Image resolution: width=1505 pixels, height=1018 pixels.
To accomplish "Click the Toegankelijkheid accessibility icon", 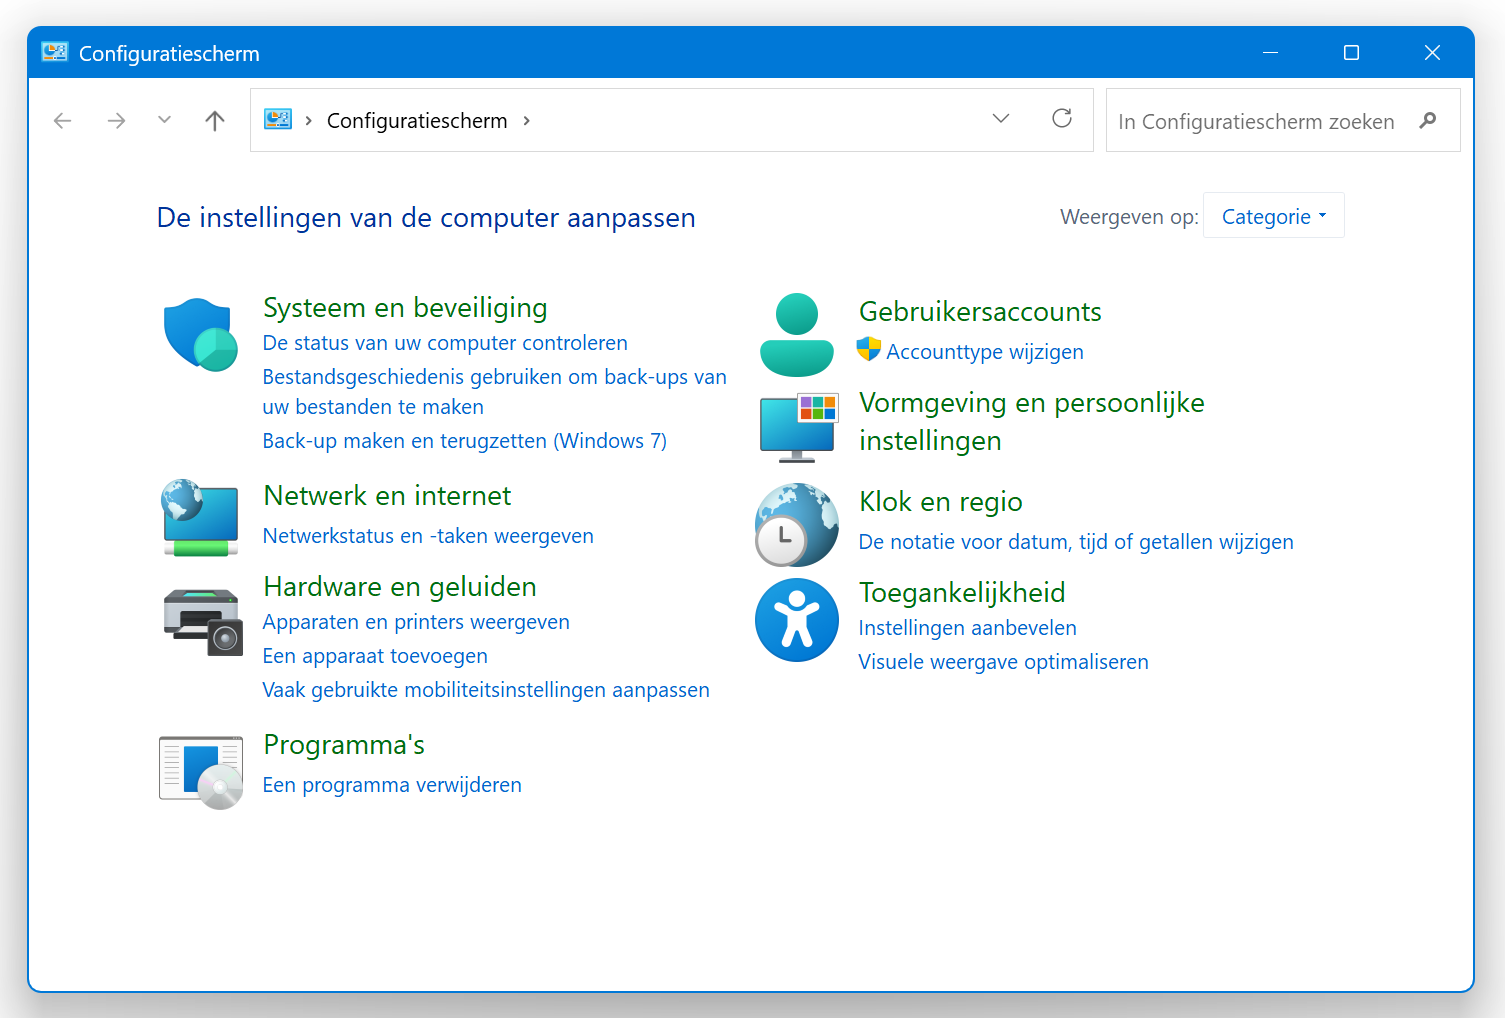I will point(796,619).
